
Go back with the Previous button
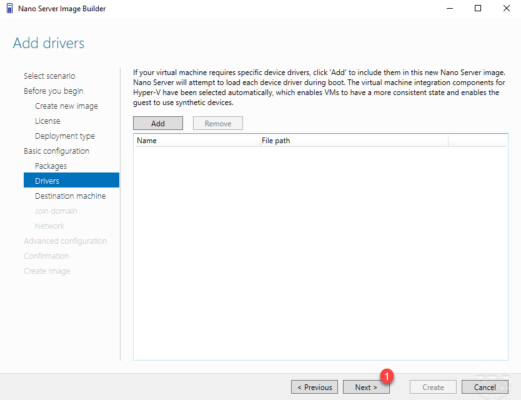314,387
